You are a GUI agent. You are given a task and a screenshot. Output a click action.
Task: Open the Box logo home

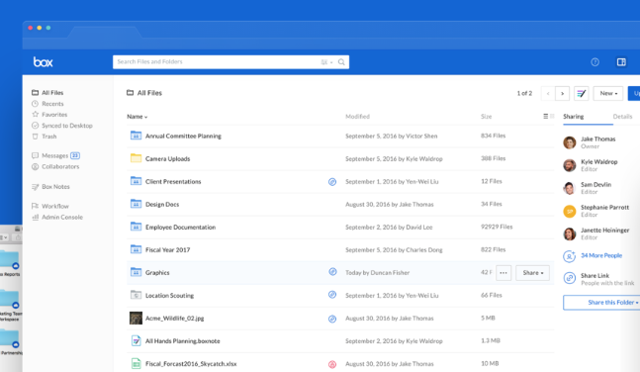(43, 62)
